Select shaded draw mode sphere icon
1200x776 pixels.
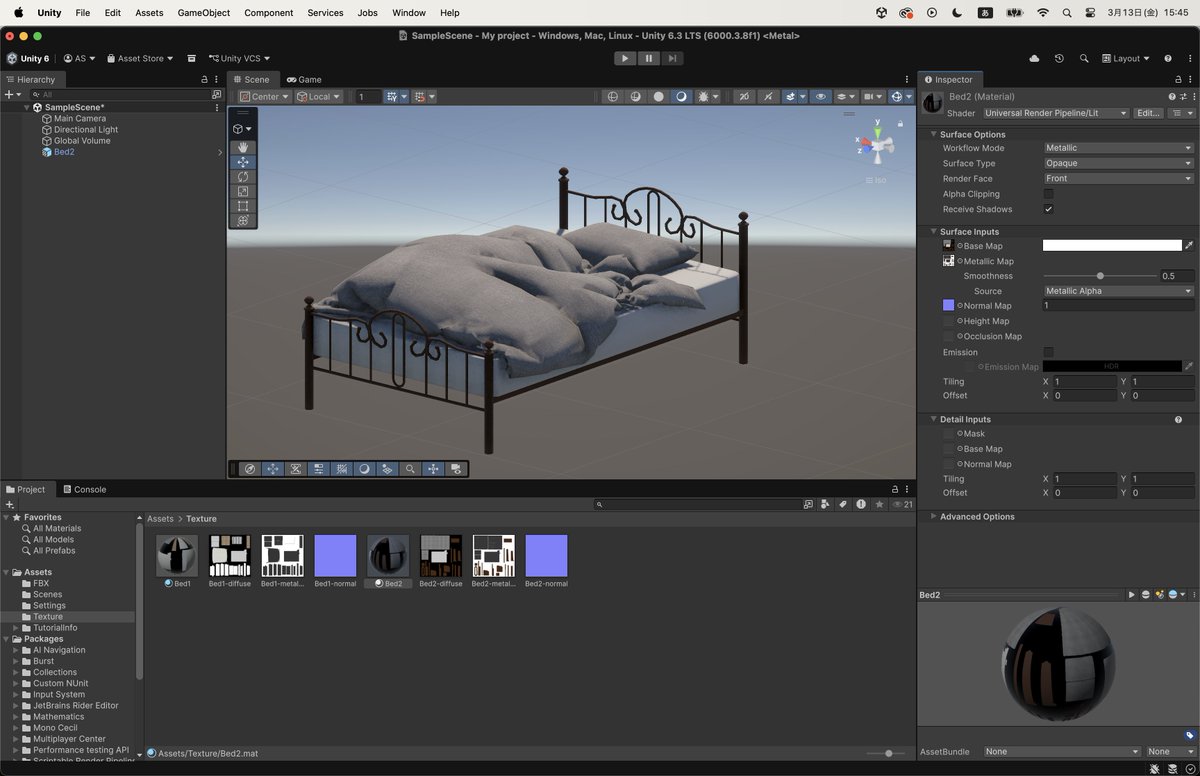658,97
